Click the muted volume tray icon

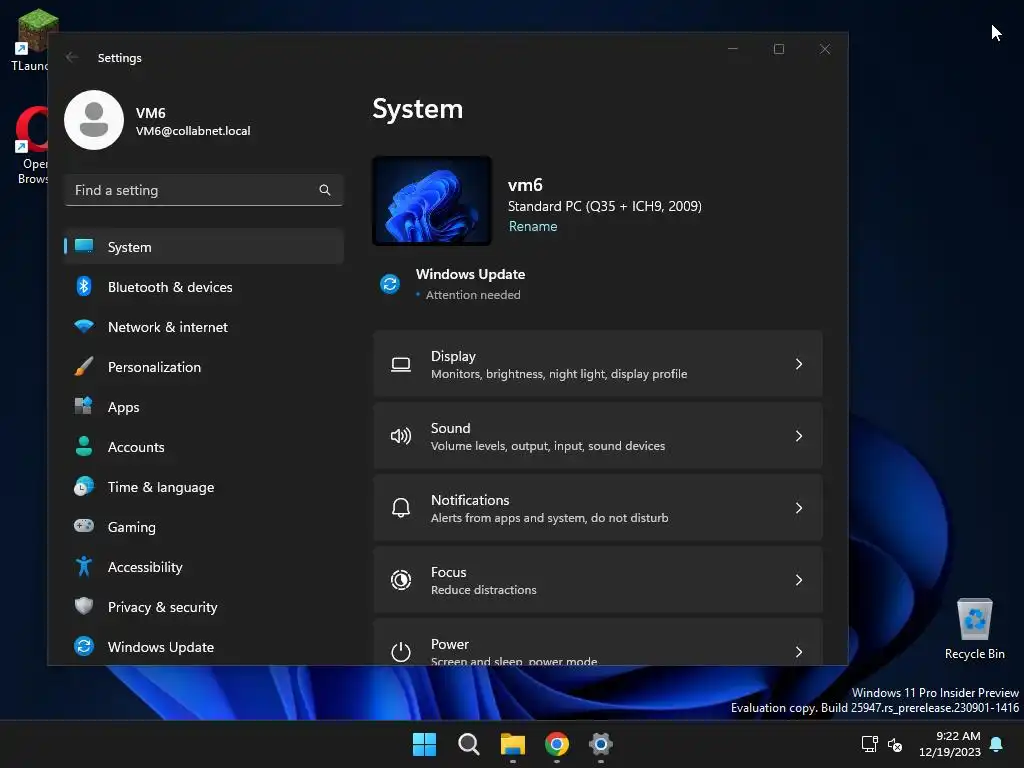pyautogui.click(x=895, y=744)
